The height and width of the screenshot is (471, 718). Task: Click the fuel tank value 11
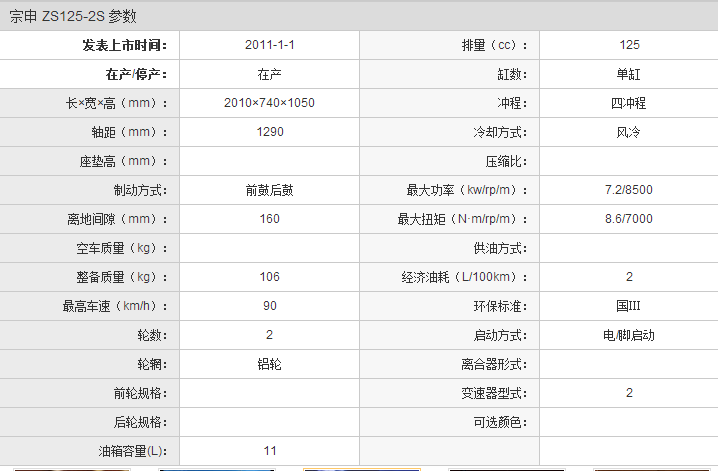pyautogui.click(x=270, y=451)
